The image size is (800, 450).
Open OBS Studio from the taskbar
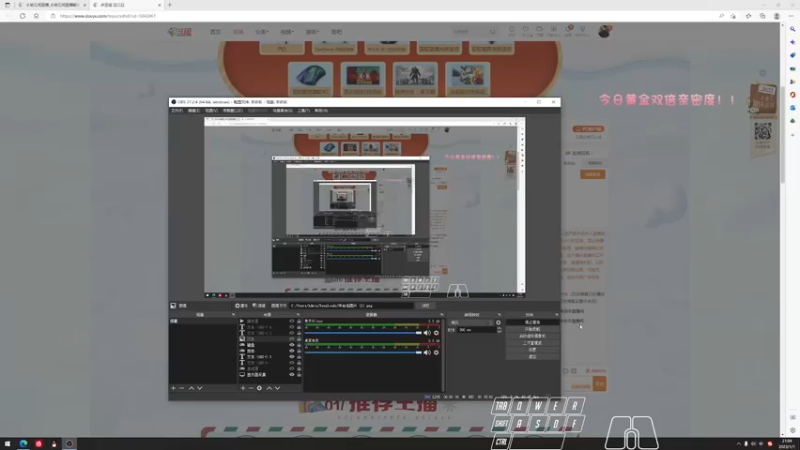pos(69,444)
